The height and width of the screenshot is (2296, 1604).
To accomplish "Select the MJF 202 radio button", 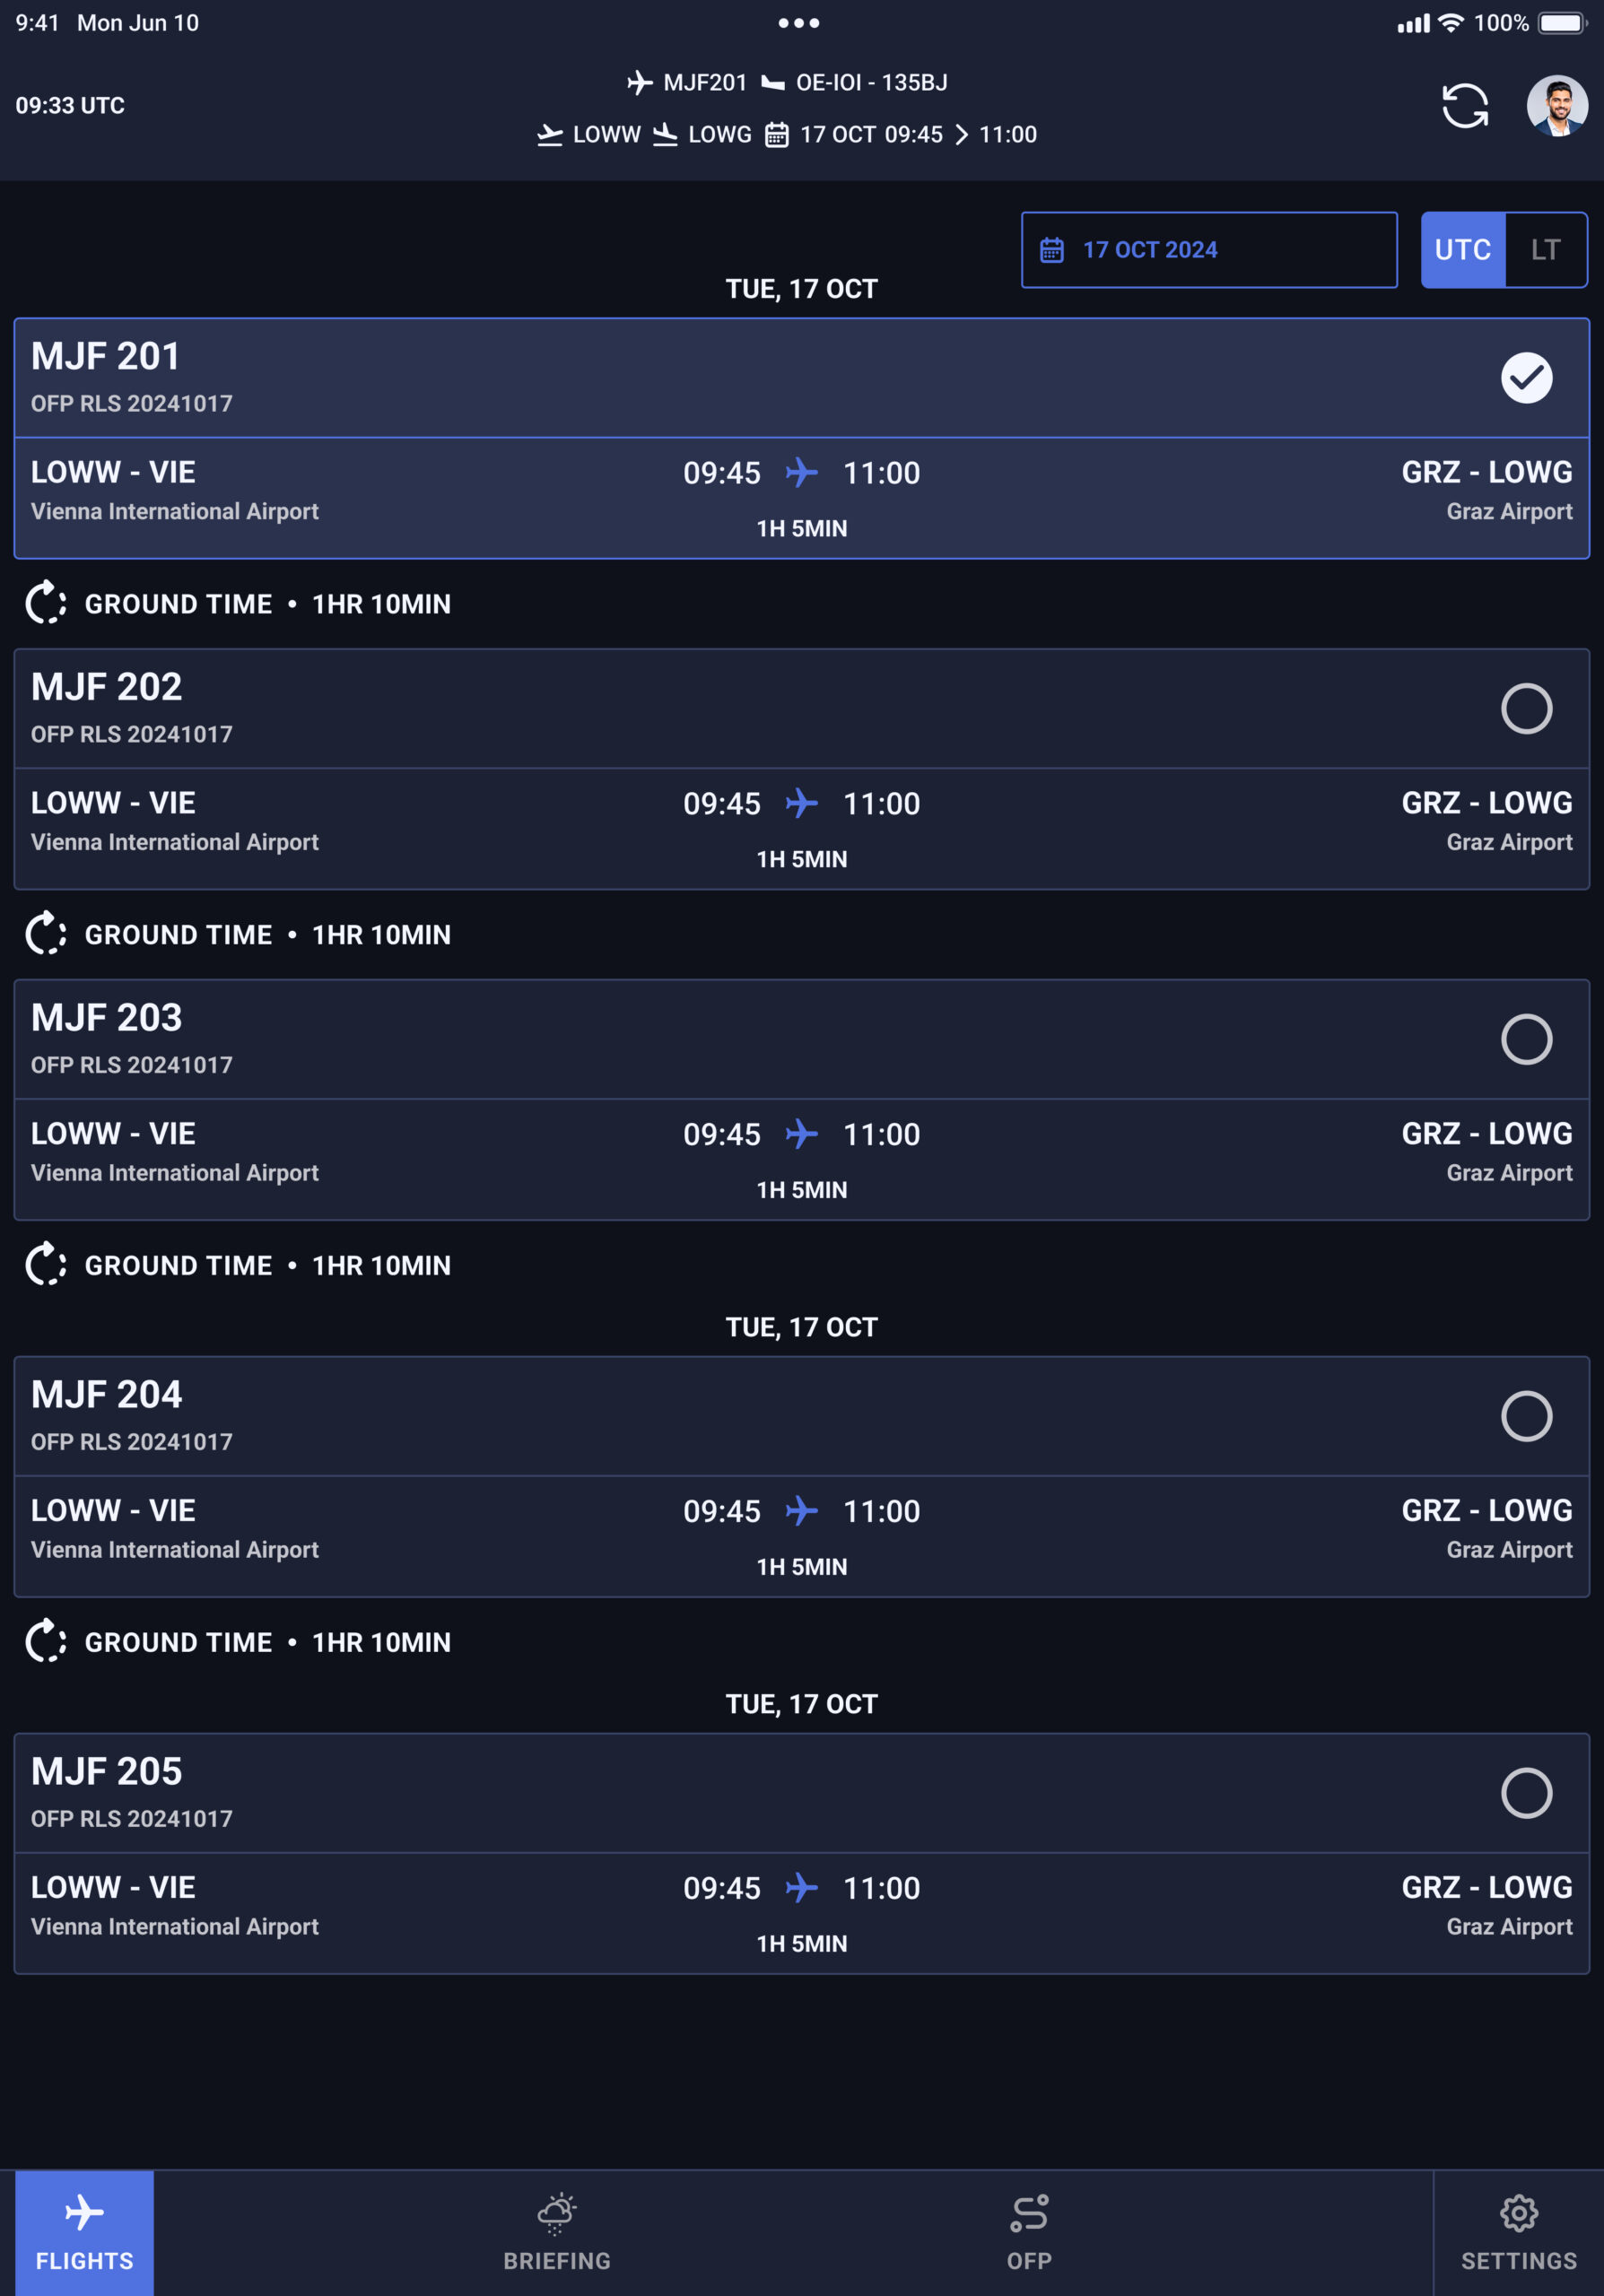I will point(1526,709).
